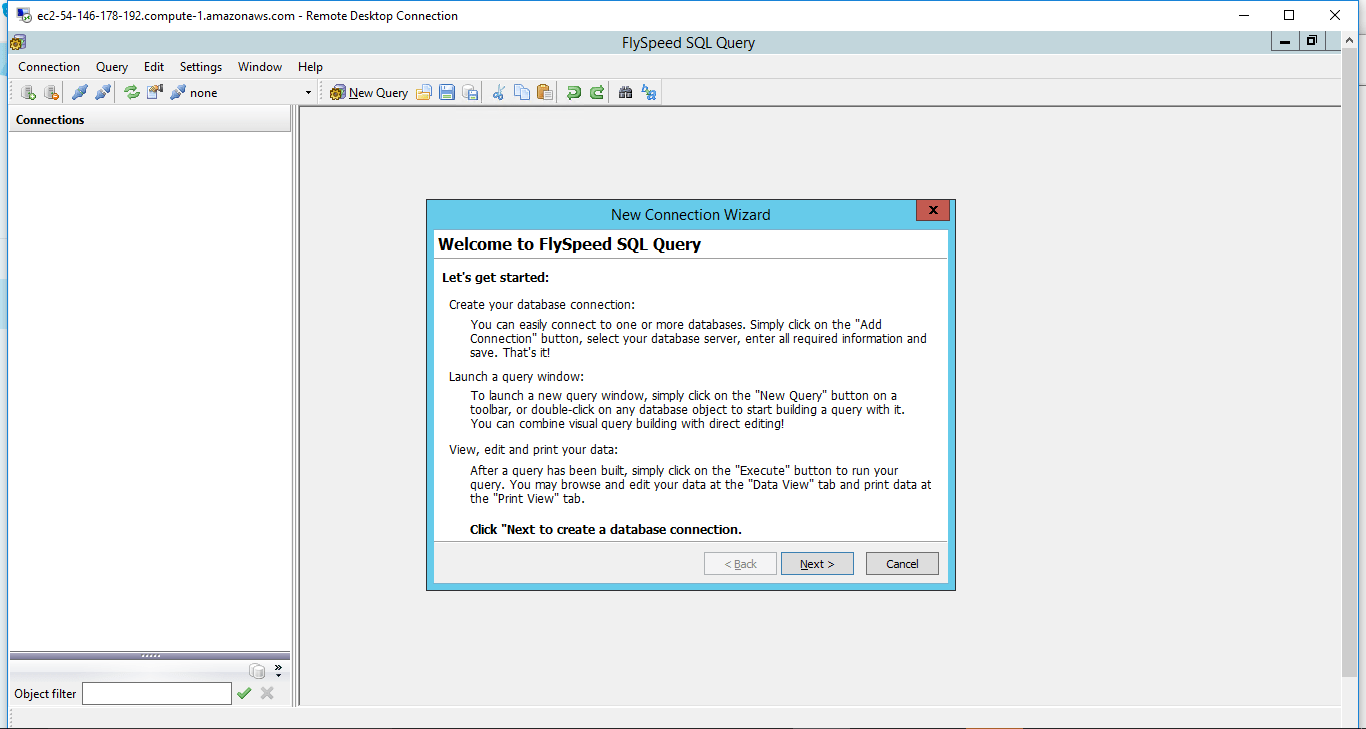Click the Find binoculars icon
Viewport: 1366px width, 729px height.
click(x=625, y=92)
